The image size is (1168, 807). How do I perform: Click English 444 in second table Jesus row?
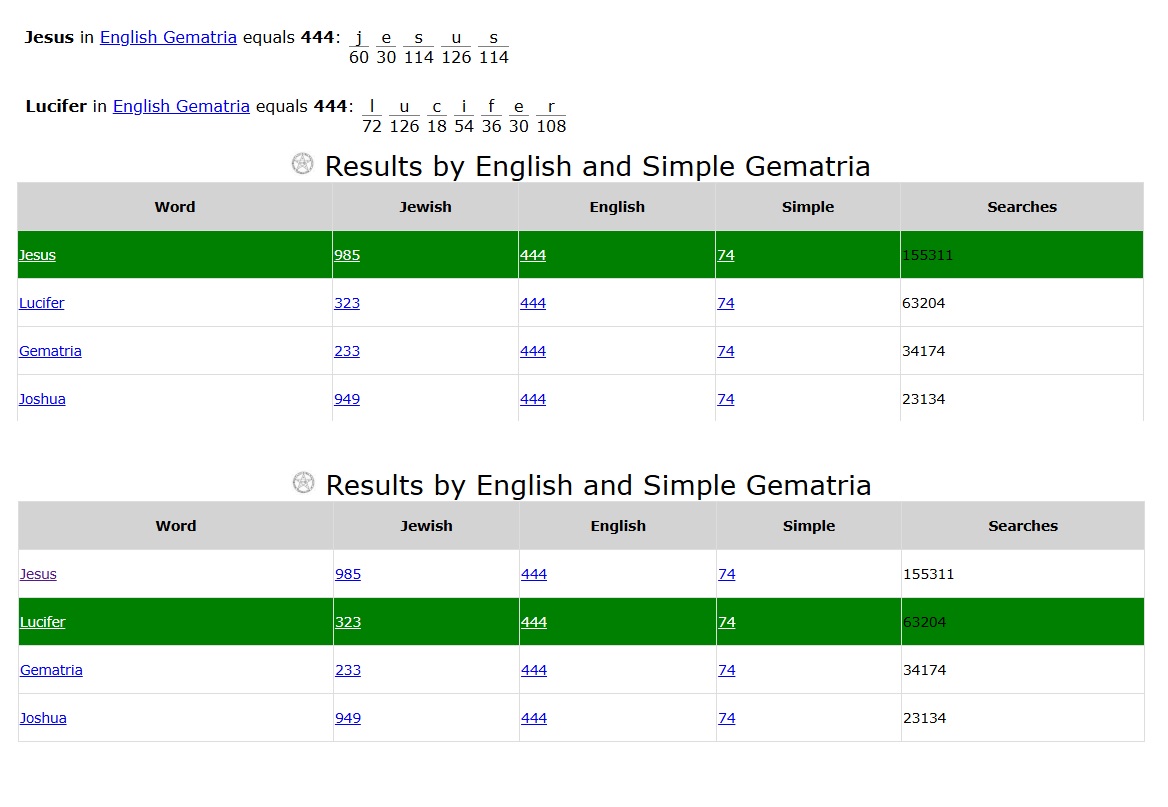[x=534, y=575]
